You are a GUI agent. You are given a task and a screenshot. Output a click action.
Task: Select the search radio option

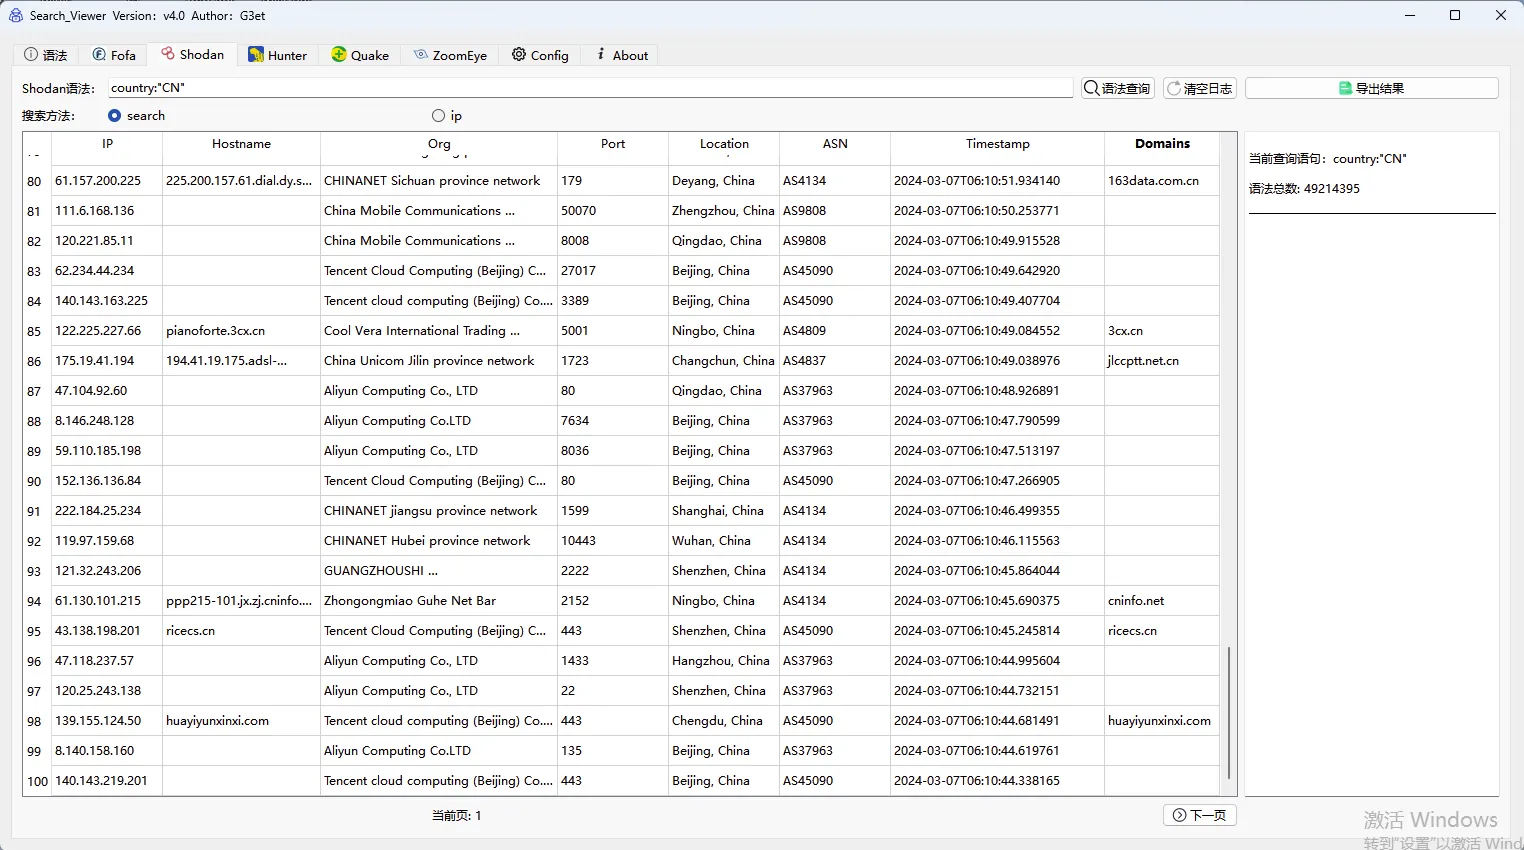point(136,116)
